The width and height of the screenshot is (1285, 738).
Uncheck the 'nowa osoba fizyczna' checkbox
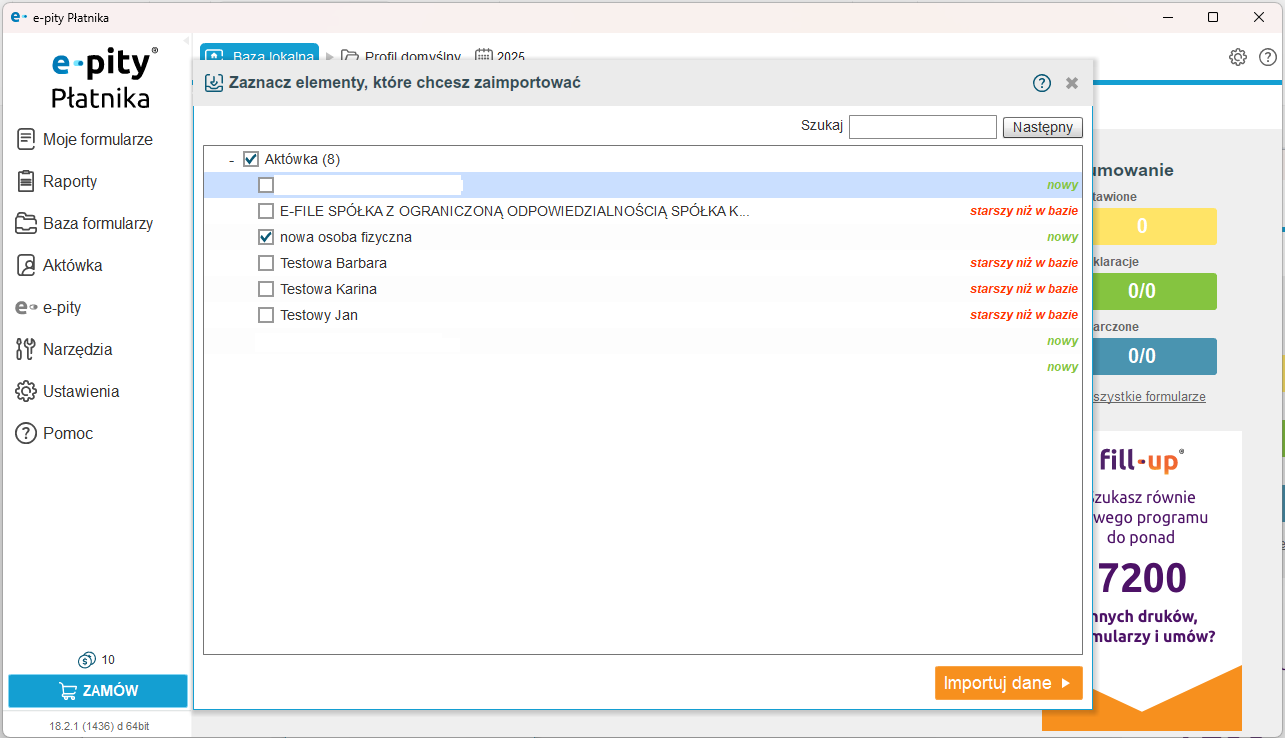(x=266, y=237)
